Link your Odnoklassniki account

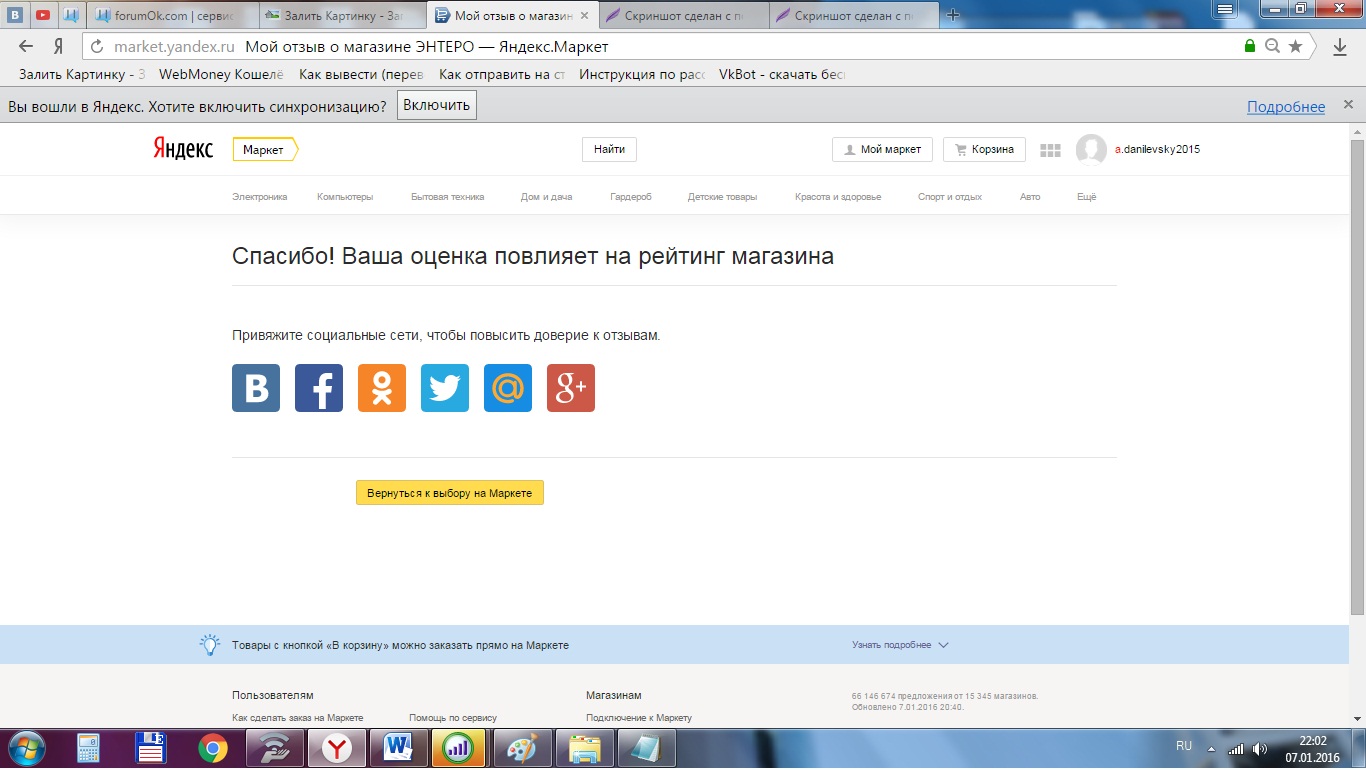(382, 388)
